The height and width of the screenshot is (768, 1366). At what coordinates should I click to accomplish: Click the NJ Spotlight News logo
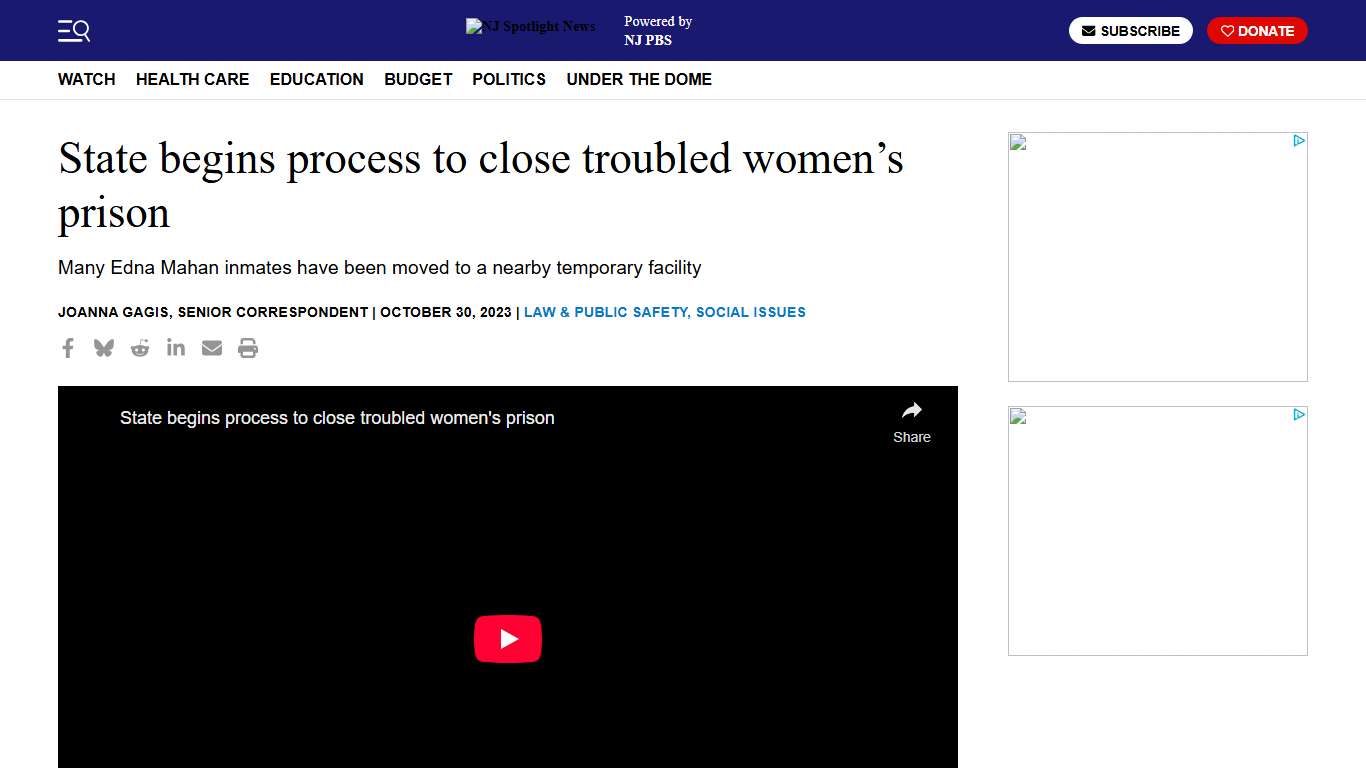(x=530, y=26)
